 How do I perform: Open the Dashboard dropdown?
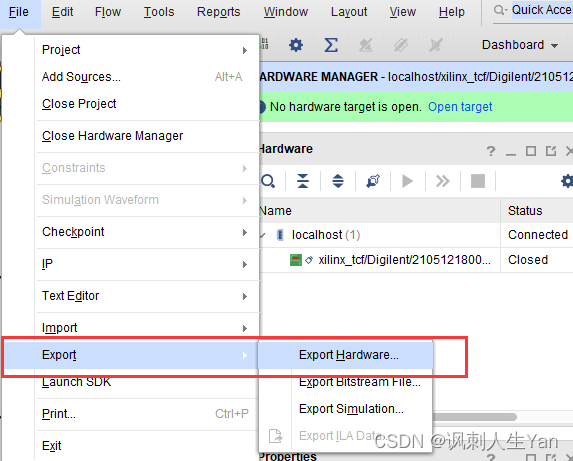pos(519,45)
